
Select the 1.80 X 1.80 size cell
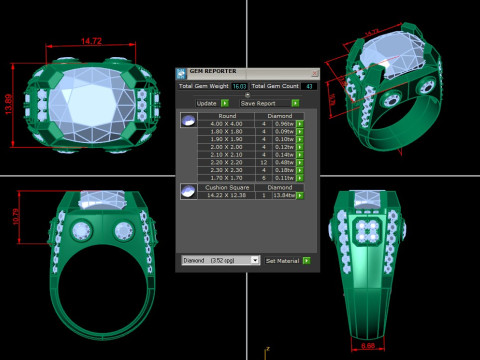click(x=226, y=131)
